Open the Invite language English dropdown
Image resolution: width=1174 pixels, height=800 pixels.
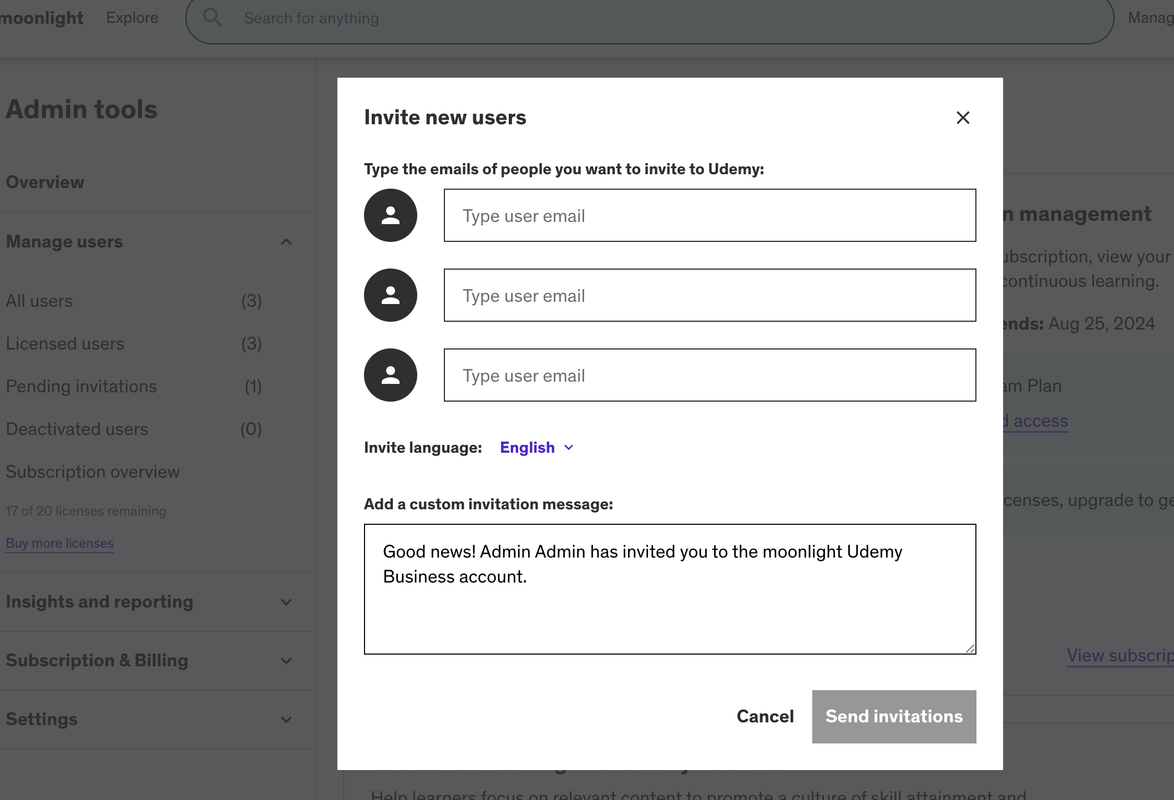click(537, 447)
